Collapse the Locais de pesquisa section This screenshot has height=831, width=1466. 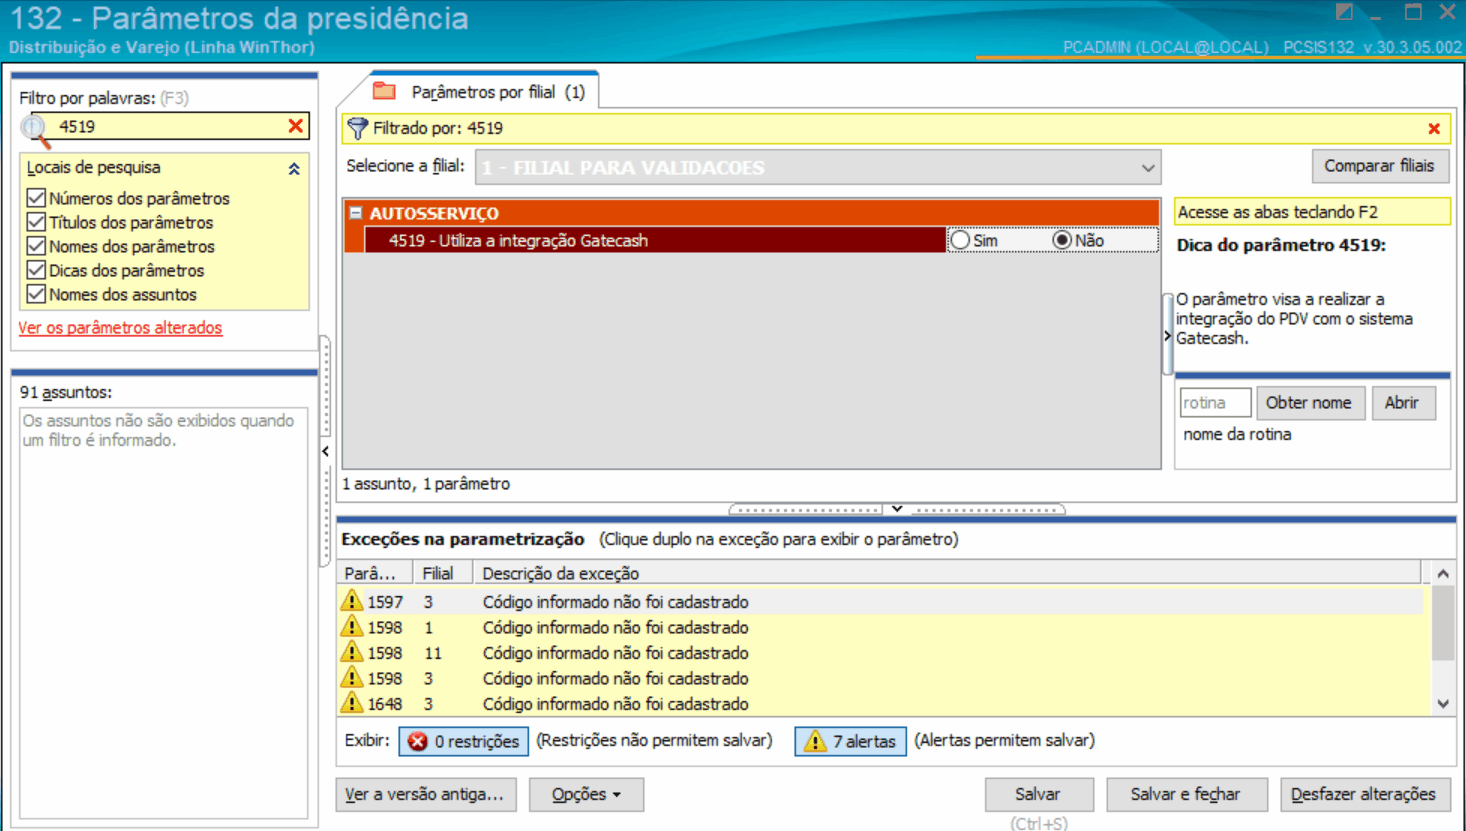(294, 169)
